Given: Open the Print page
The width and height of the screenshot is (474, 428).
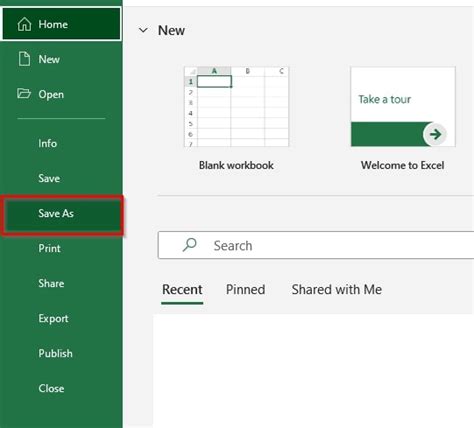Looking at the screenshot, I should (49, 248).
